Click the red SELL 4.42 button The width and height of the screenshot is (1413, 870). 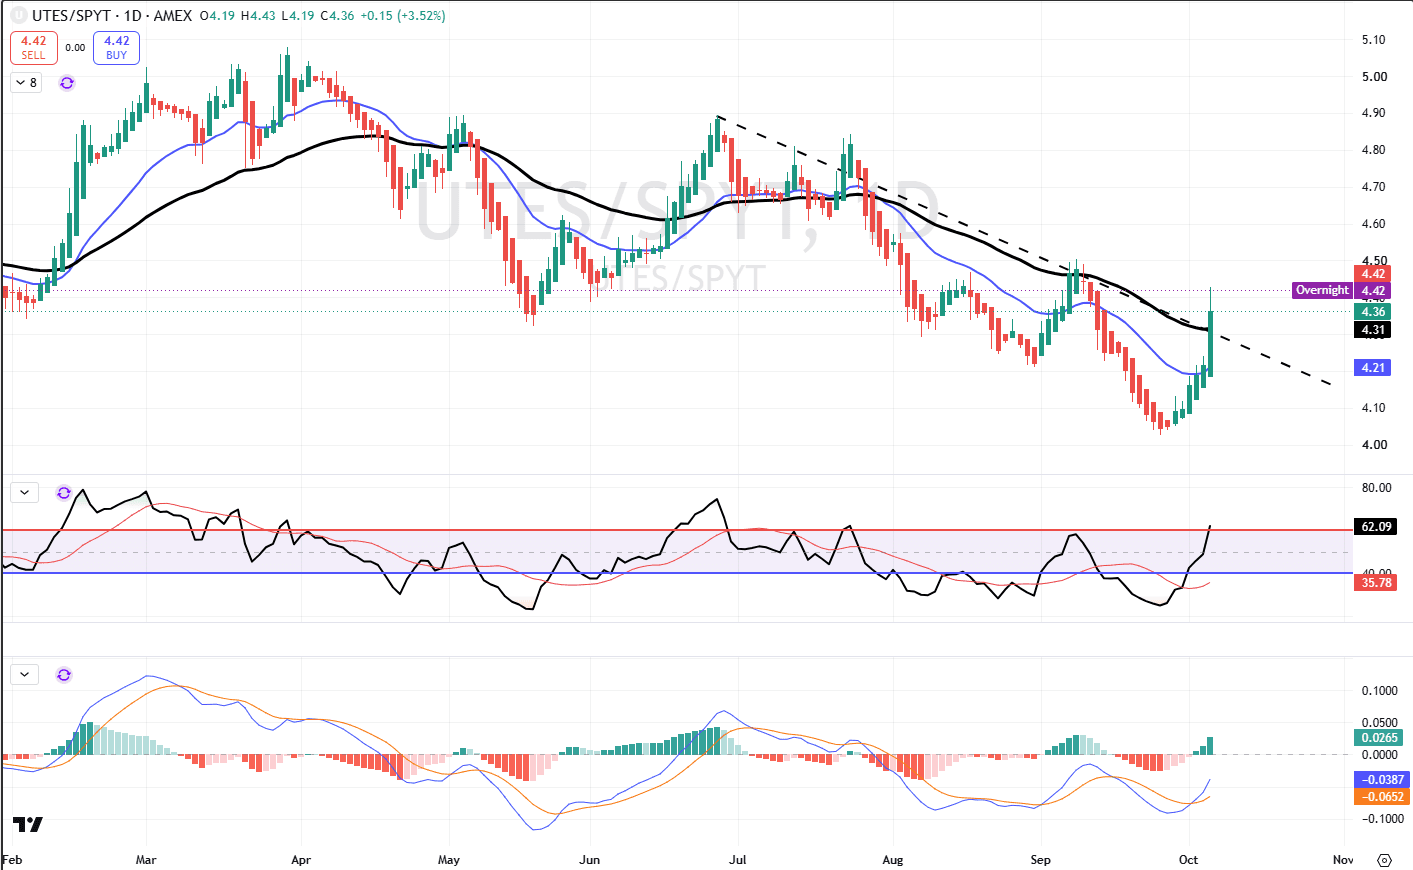click(x=34, y=48)
